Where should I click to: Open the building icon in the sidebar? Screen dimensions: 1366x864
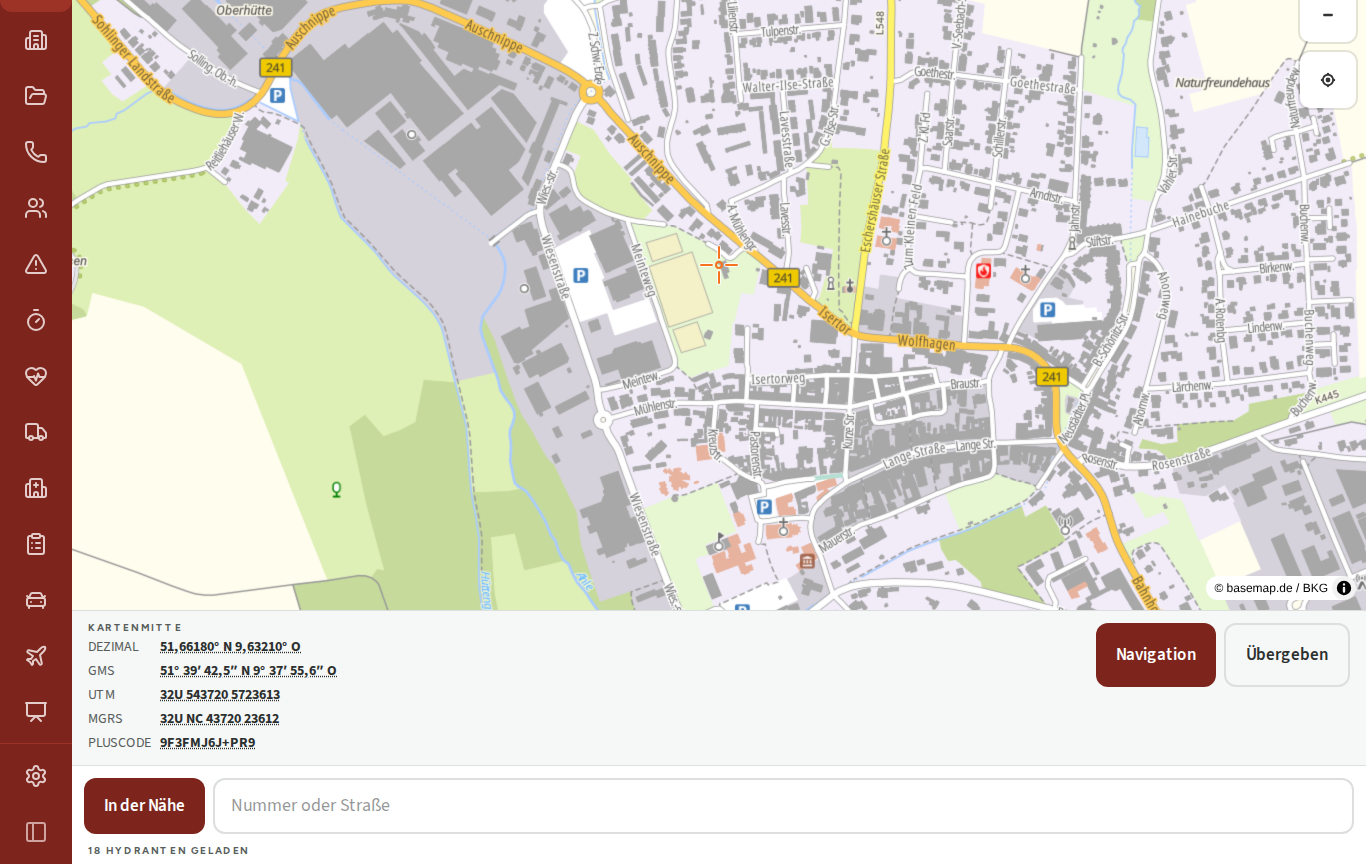click(36, 40)
